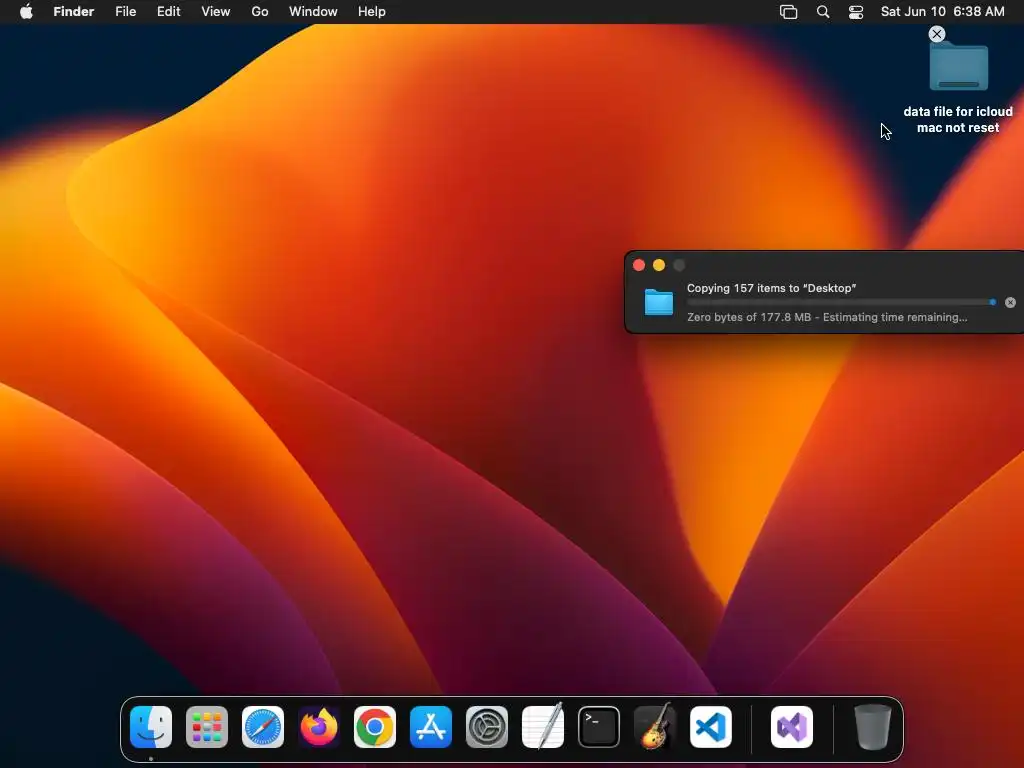Image resolution: width=1024 pixels, height=768 pixels.
Task: Select the 'data file for icloud' desktop folder
Action: [959, 67]
